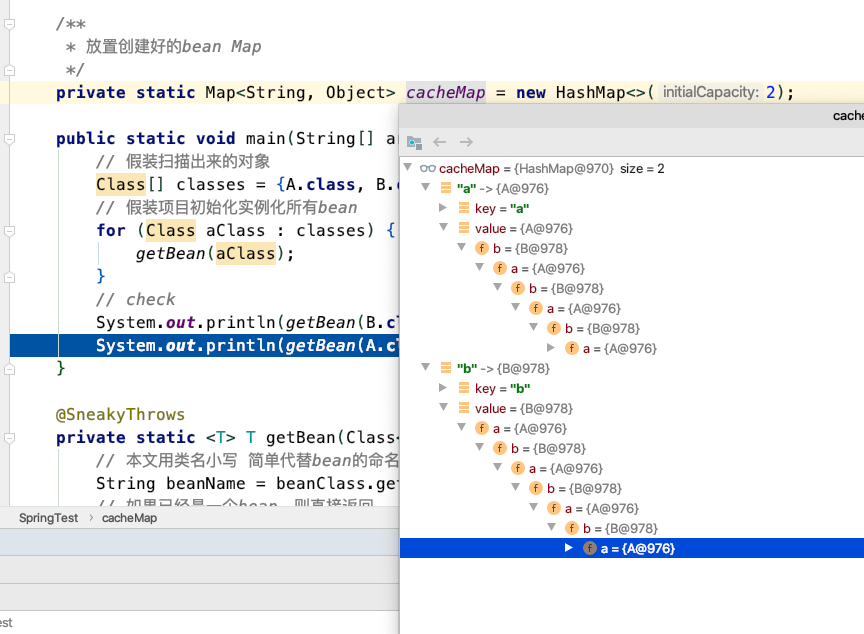Viewport: 864px width, 634px height.
Task: Click the field icon on the highlighted a = {A@976} row
Action: coord(590,548)
